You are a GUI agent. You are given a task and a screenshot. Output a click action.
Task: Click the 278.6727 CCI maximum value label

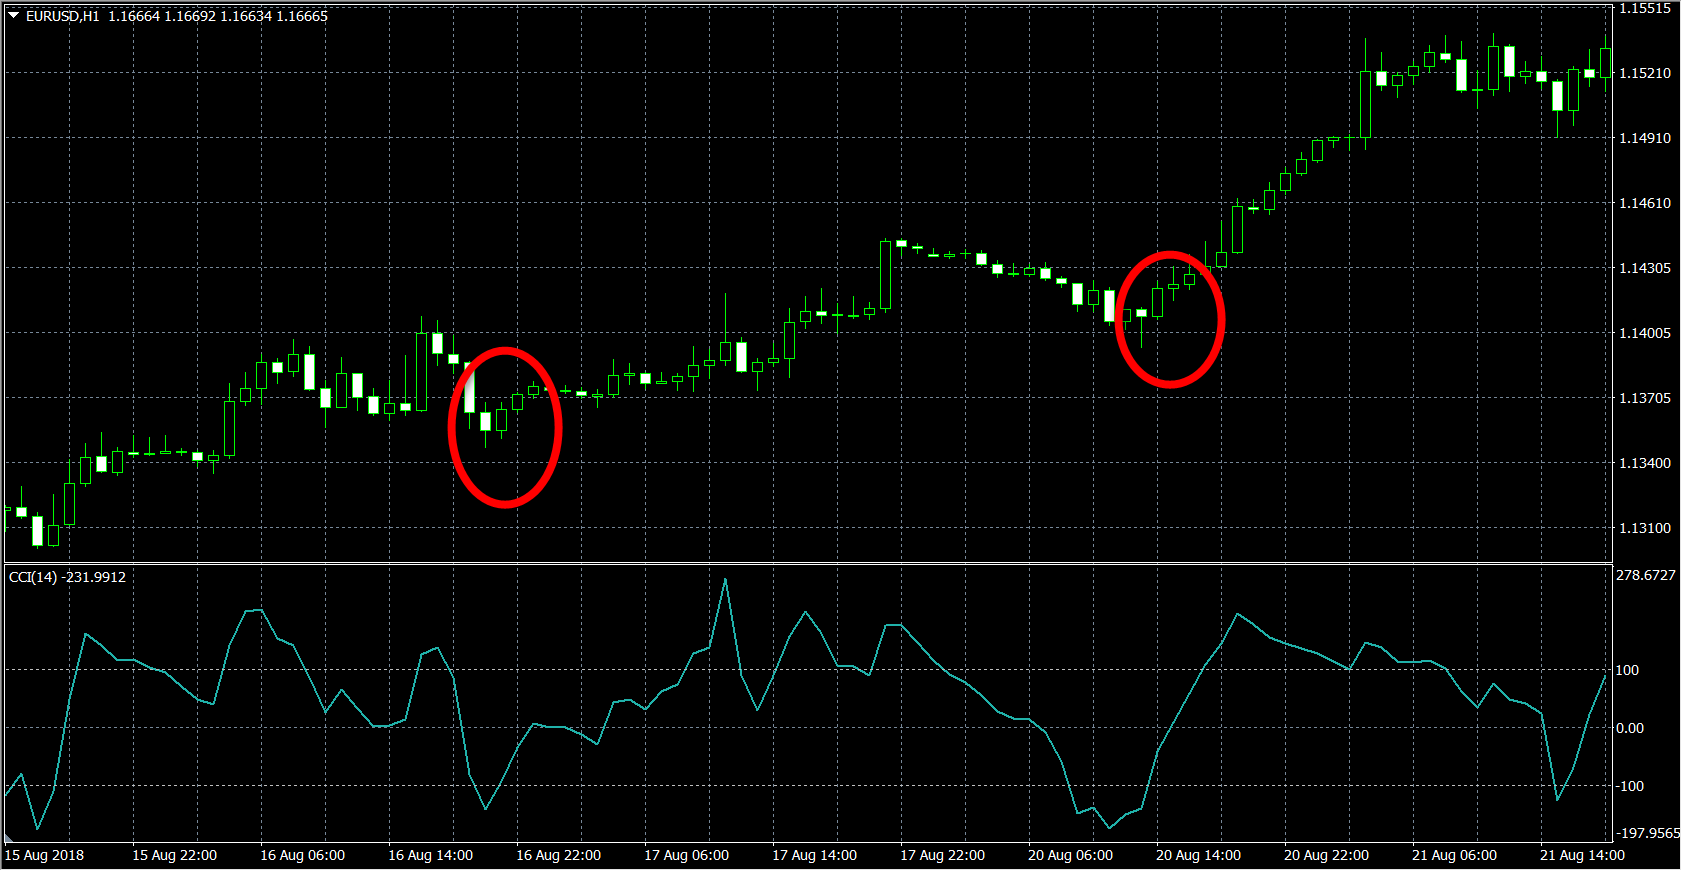pos(1645,575)
